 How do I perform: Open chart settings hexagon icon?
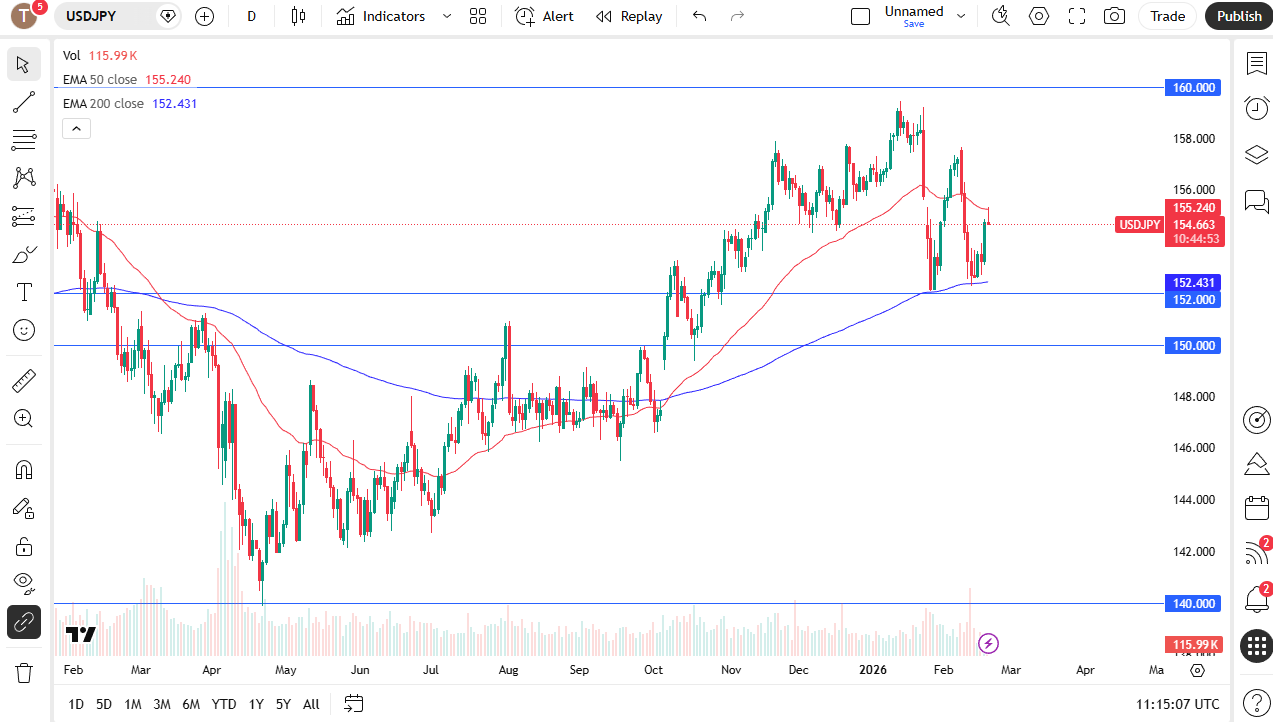click(1039, 16)
